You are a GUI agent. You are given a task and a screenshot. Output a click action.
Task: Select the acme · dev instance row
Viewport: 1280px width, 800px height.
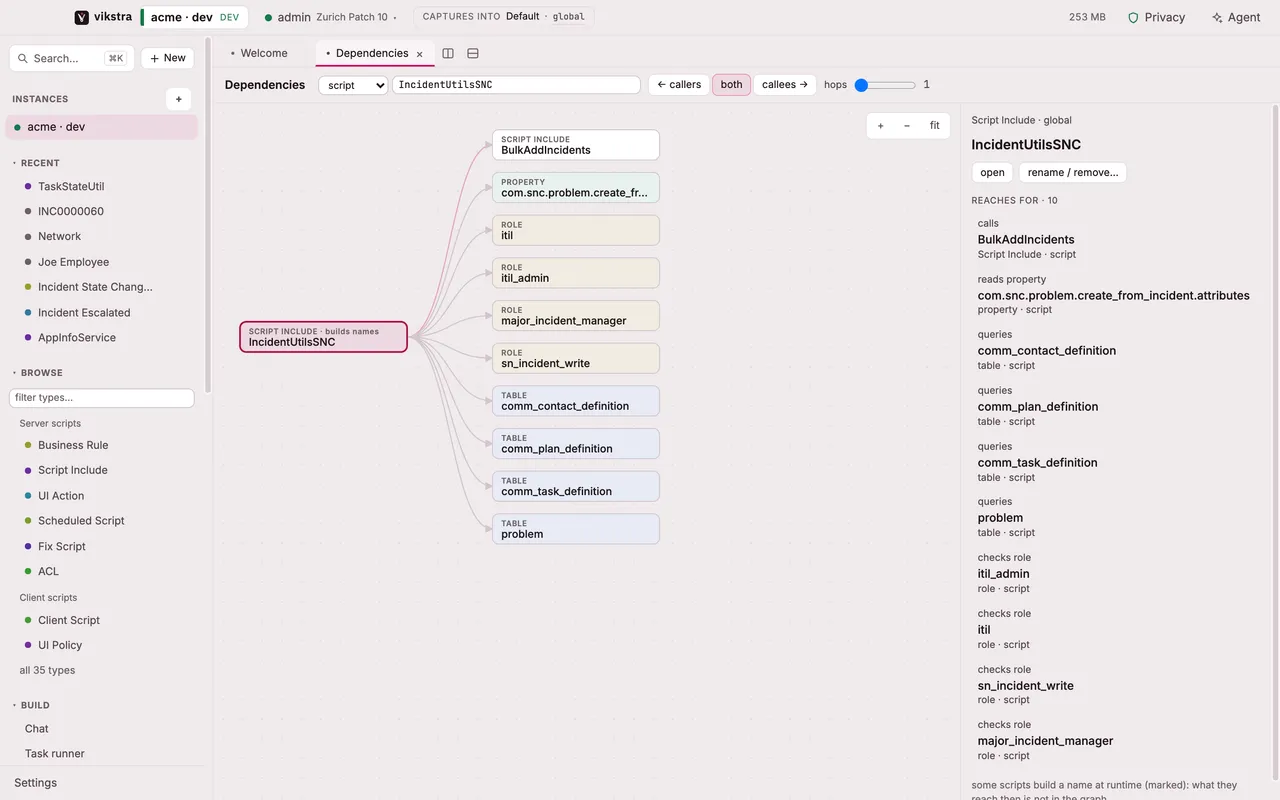click(102, 127)
